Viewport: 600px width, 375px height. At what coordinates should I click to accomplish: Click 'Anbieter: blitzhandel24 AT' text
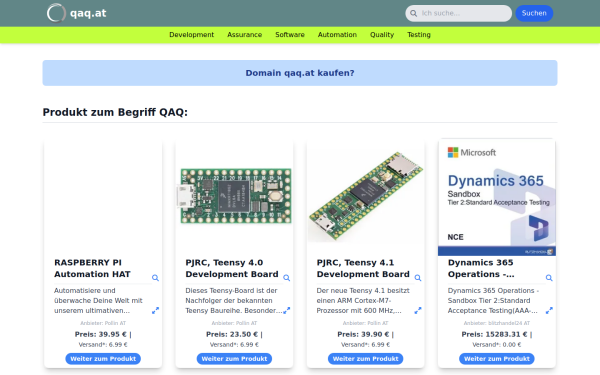tap(497, 323)
